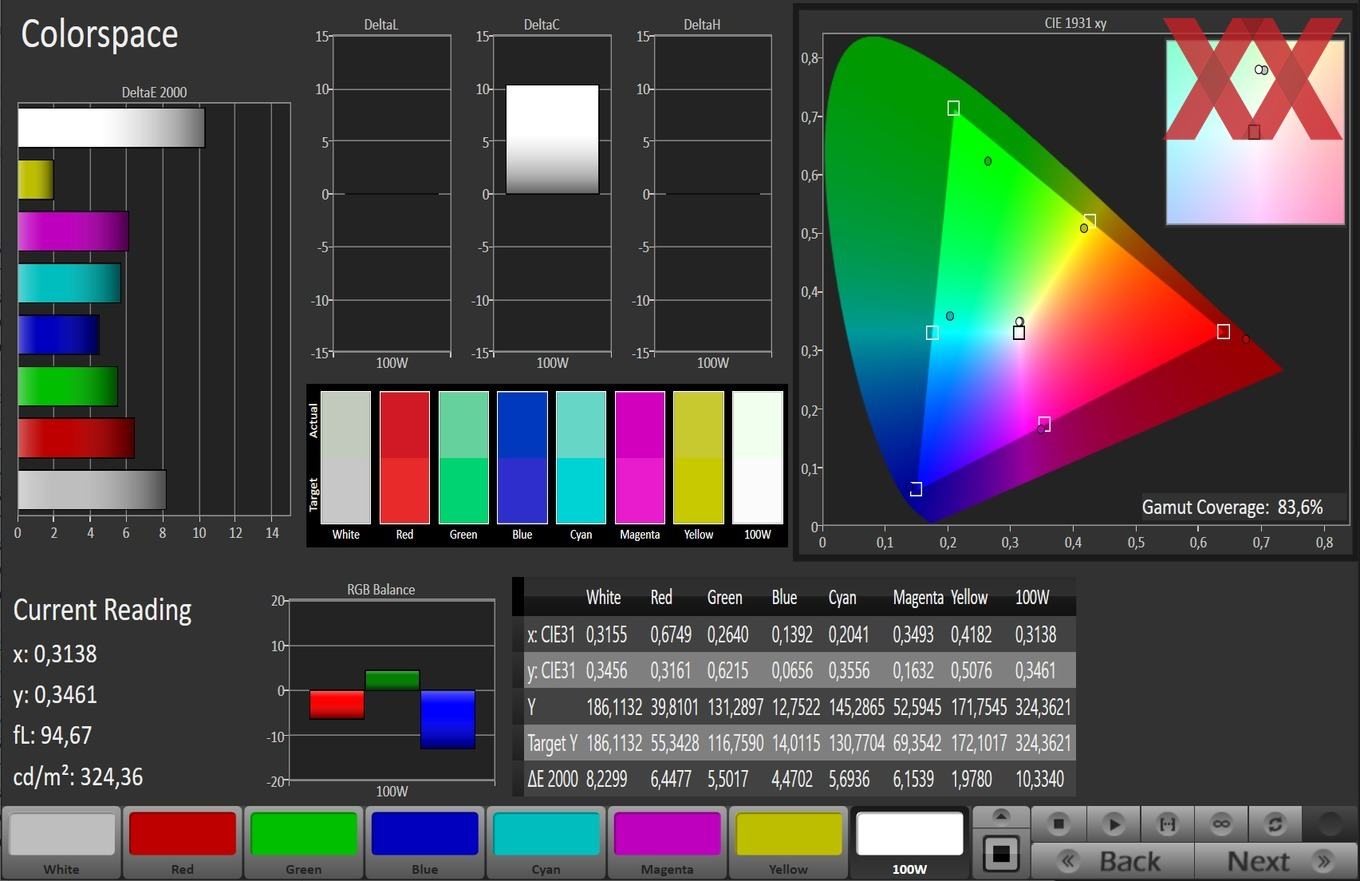Click the DeltaL chart title
1360x881 pixels.
click(382, 24)
